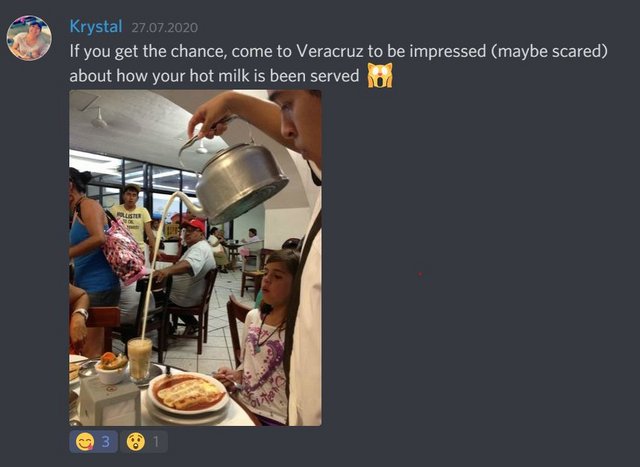Click the count 1 on astonished reaction
The height and width of the screenshot is (467, 640).
click(x=156, y=442)
